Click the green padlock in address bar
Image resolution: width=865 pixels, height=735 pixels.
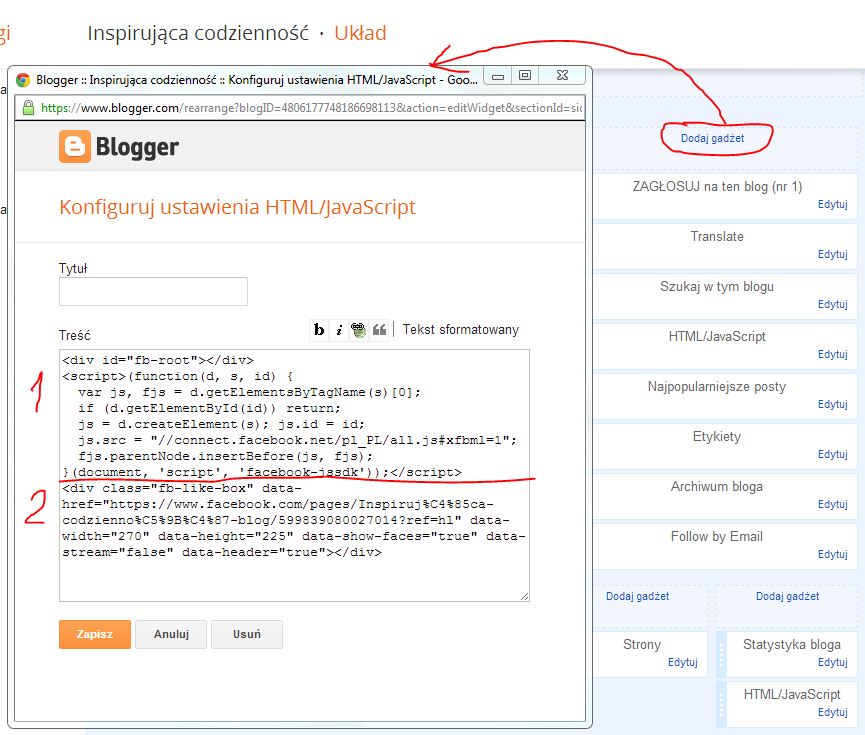pyautogui.click(x=28, y=108)
